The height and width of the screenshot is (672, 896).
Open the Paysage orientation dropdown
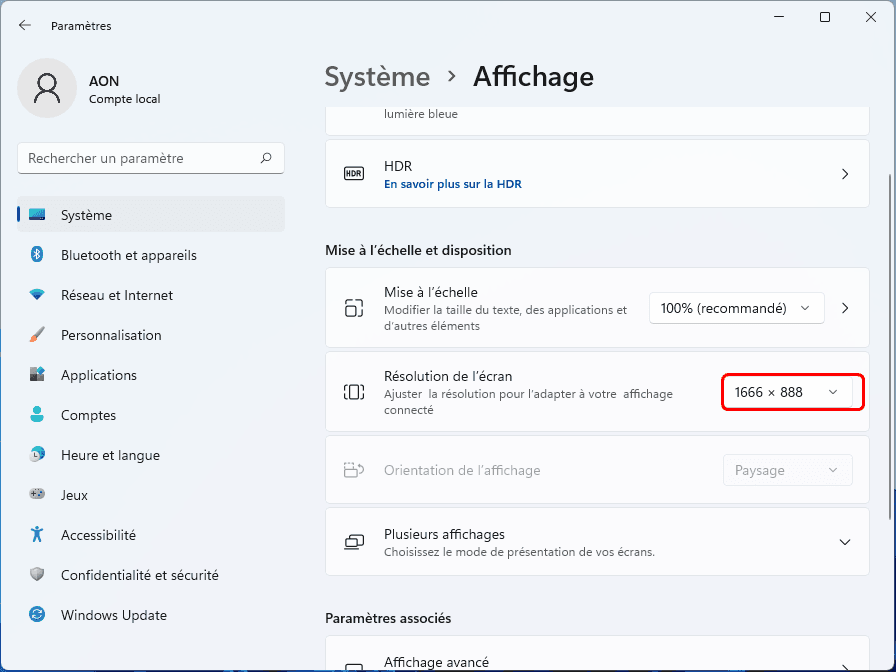pyautogui.click(x=787, y=470)
